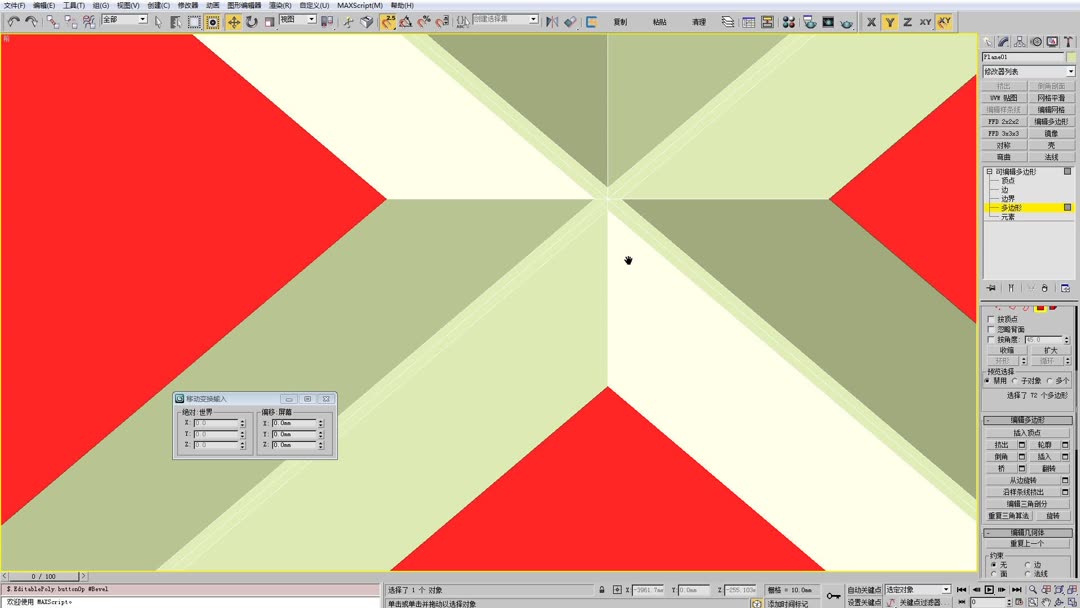
Task: Select the 顶点 level in the modifier stack
Action: (1008, 181)
